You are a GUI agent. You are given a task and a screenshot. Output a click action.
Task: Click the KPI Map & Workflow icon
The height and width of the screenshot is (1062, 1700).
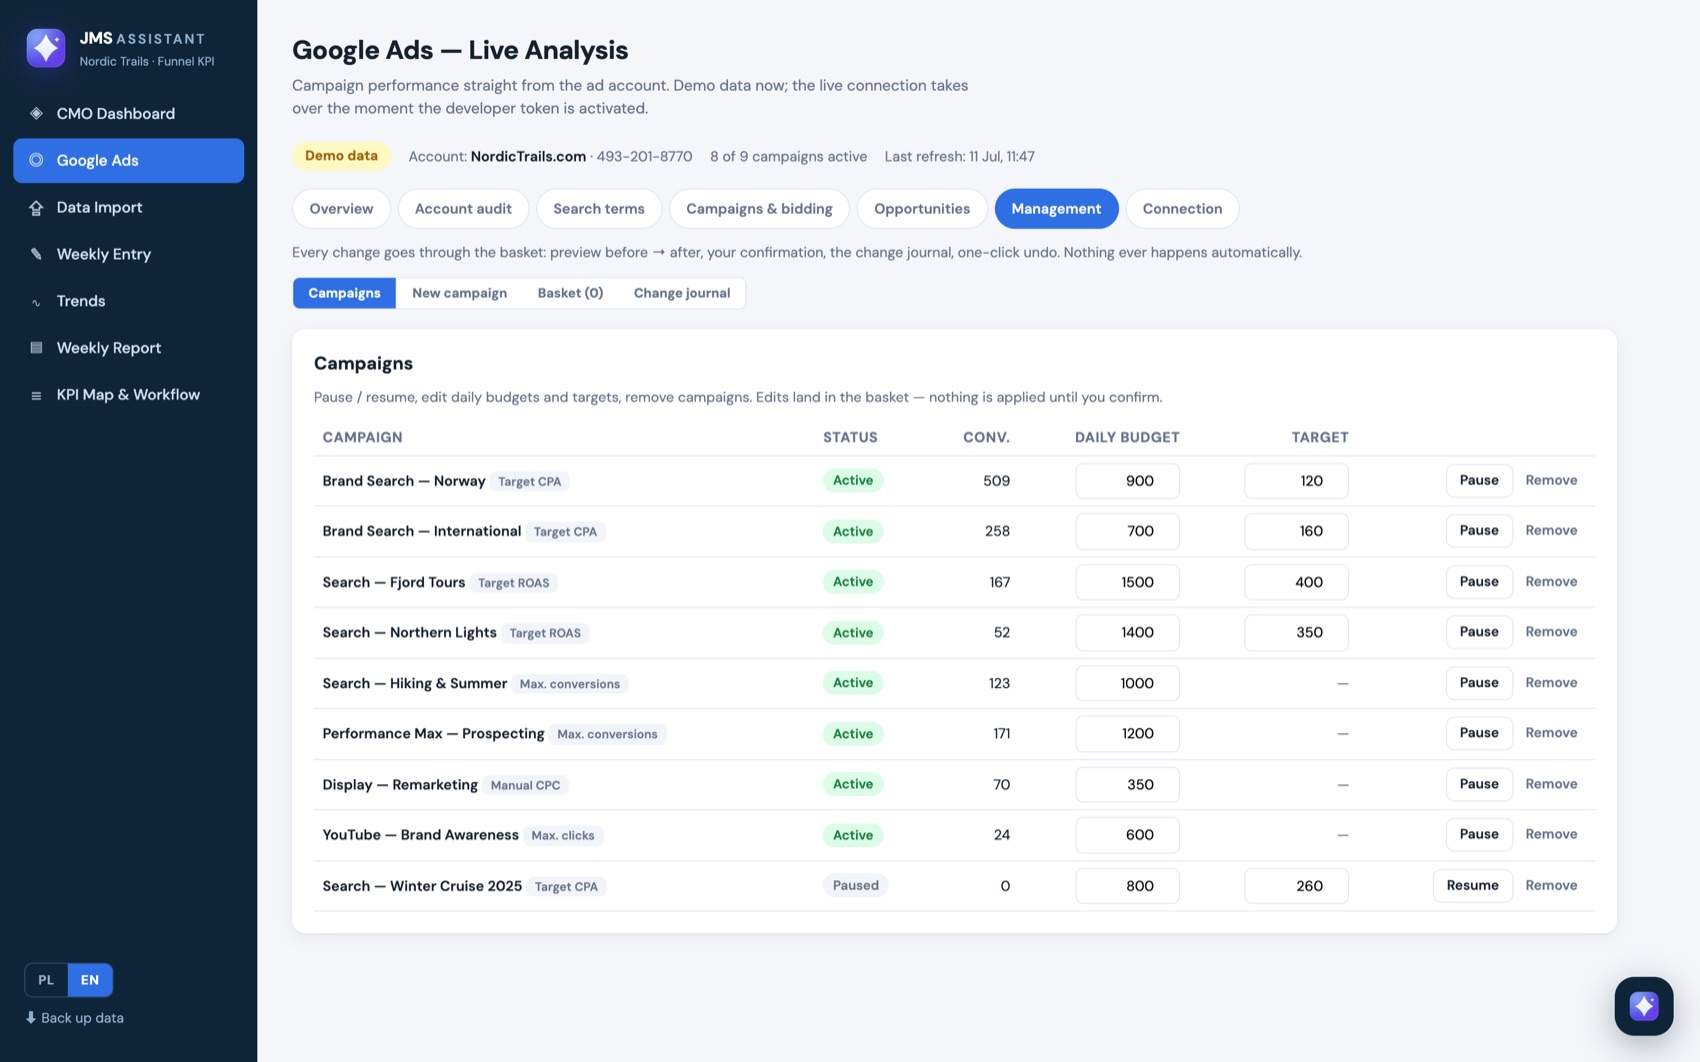pyautogui.click(x=36, y=395)
